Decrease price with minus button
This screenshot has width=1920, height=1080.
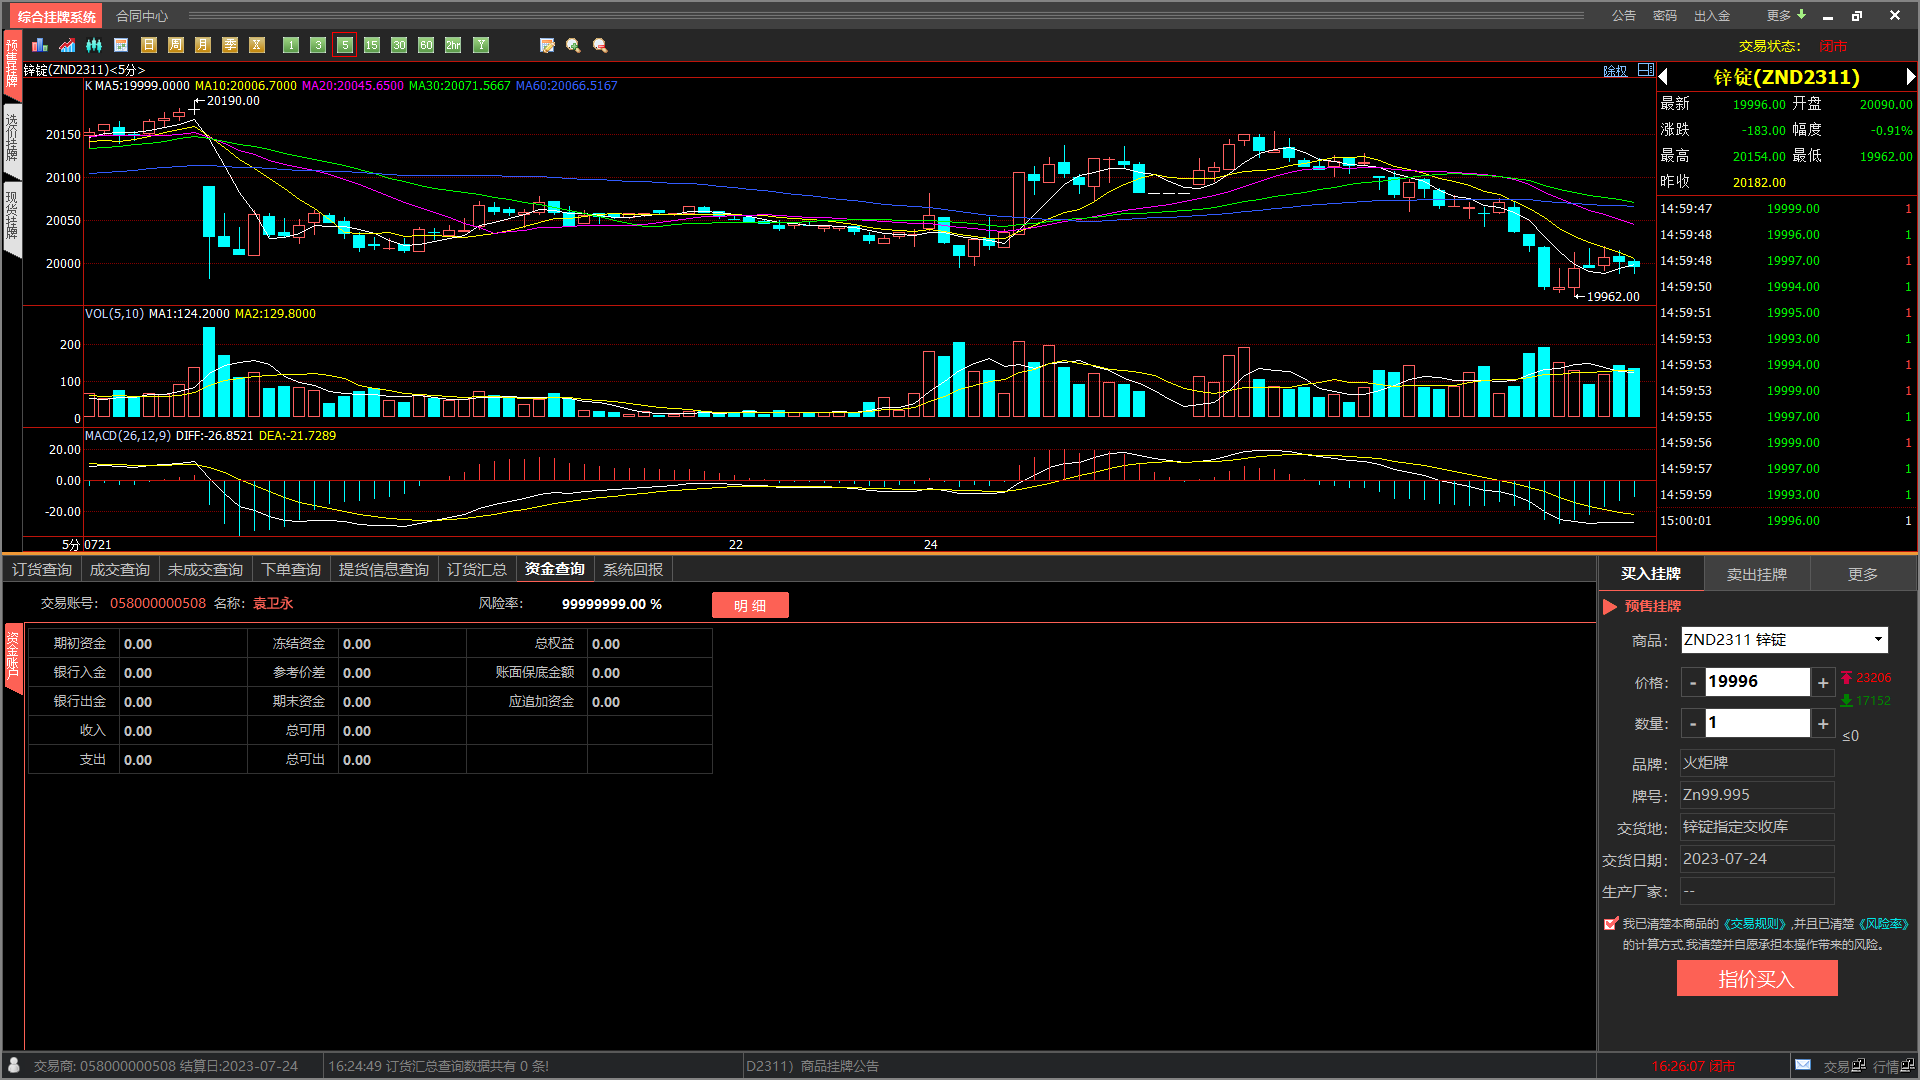(x=1692, y=683)
